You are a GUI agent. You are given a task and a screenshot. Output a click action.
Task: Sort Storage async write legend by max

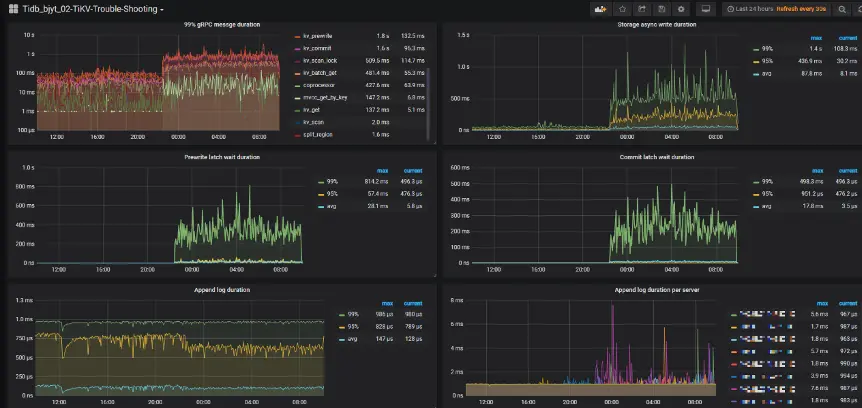click(x=816, y=38)
